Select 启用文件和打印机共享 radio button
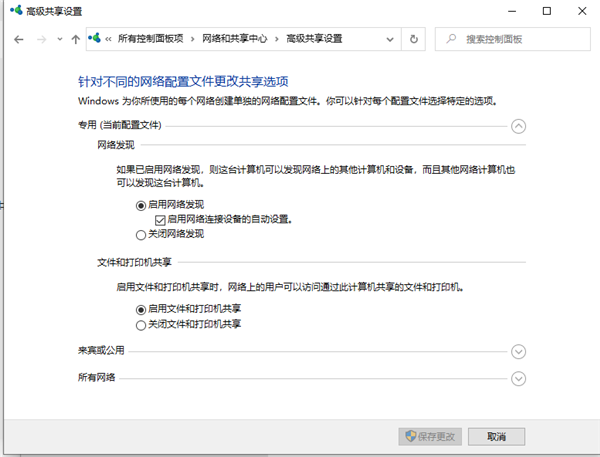This screenshot has width=600, height=457. coord(141,309)
